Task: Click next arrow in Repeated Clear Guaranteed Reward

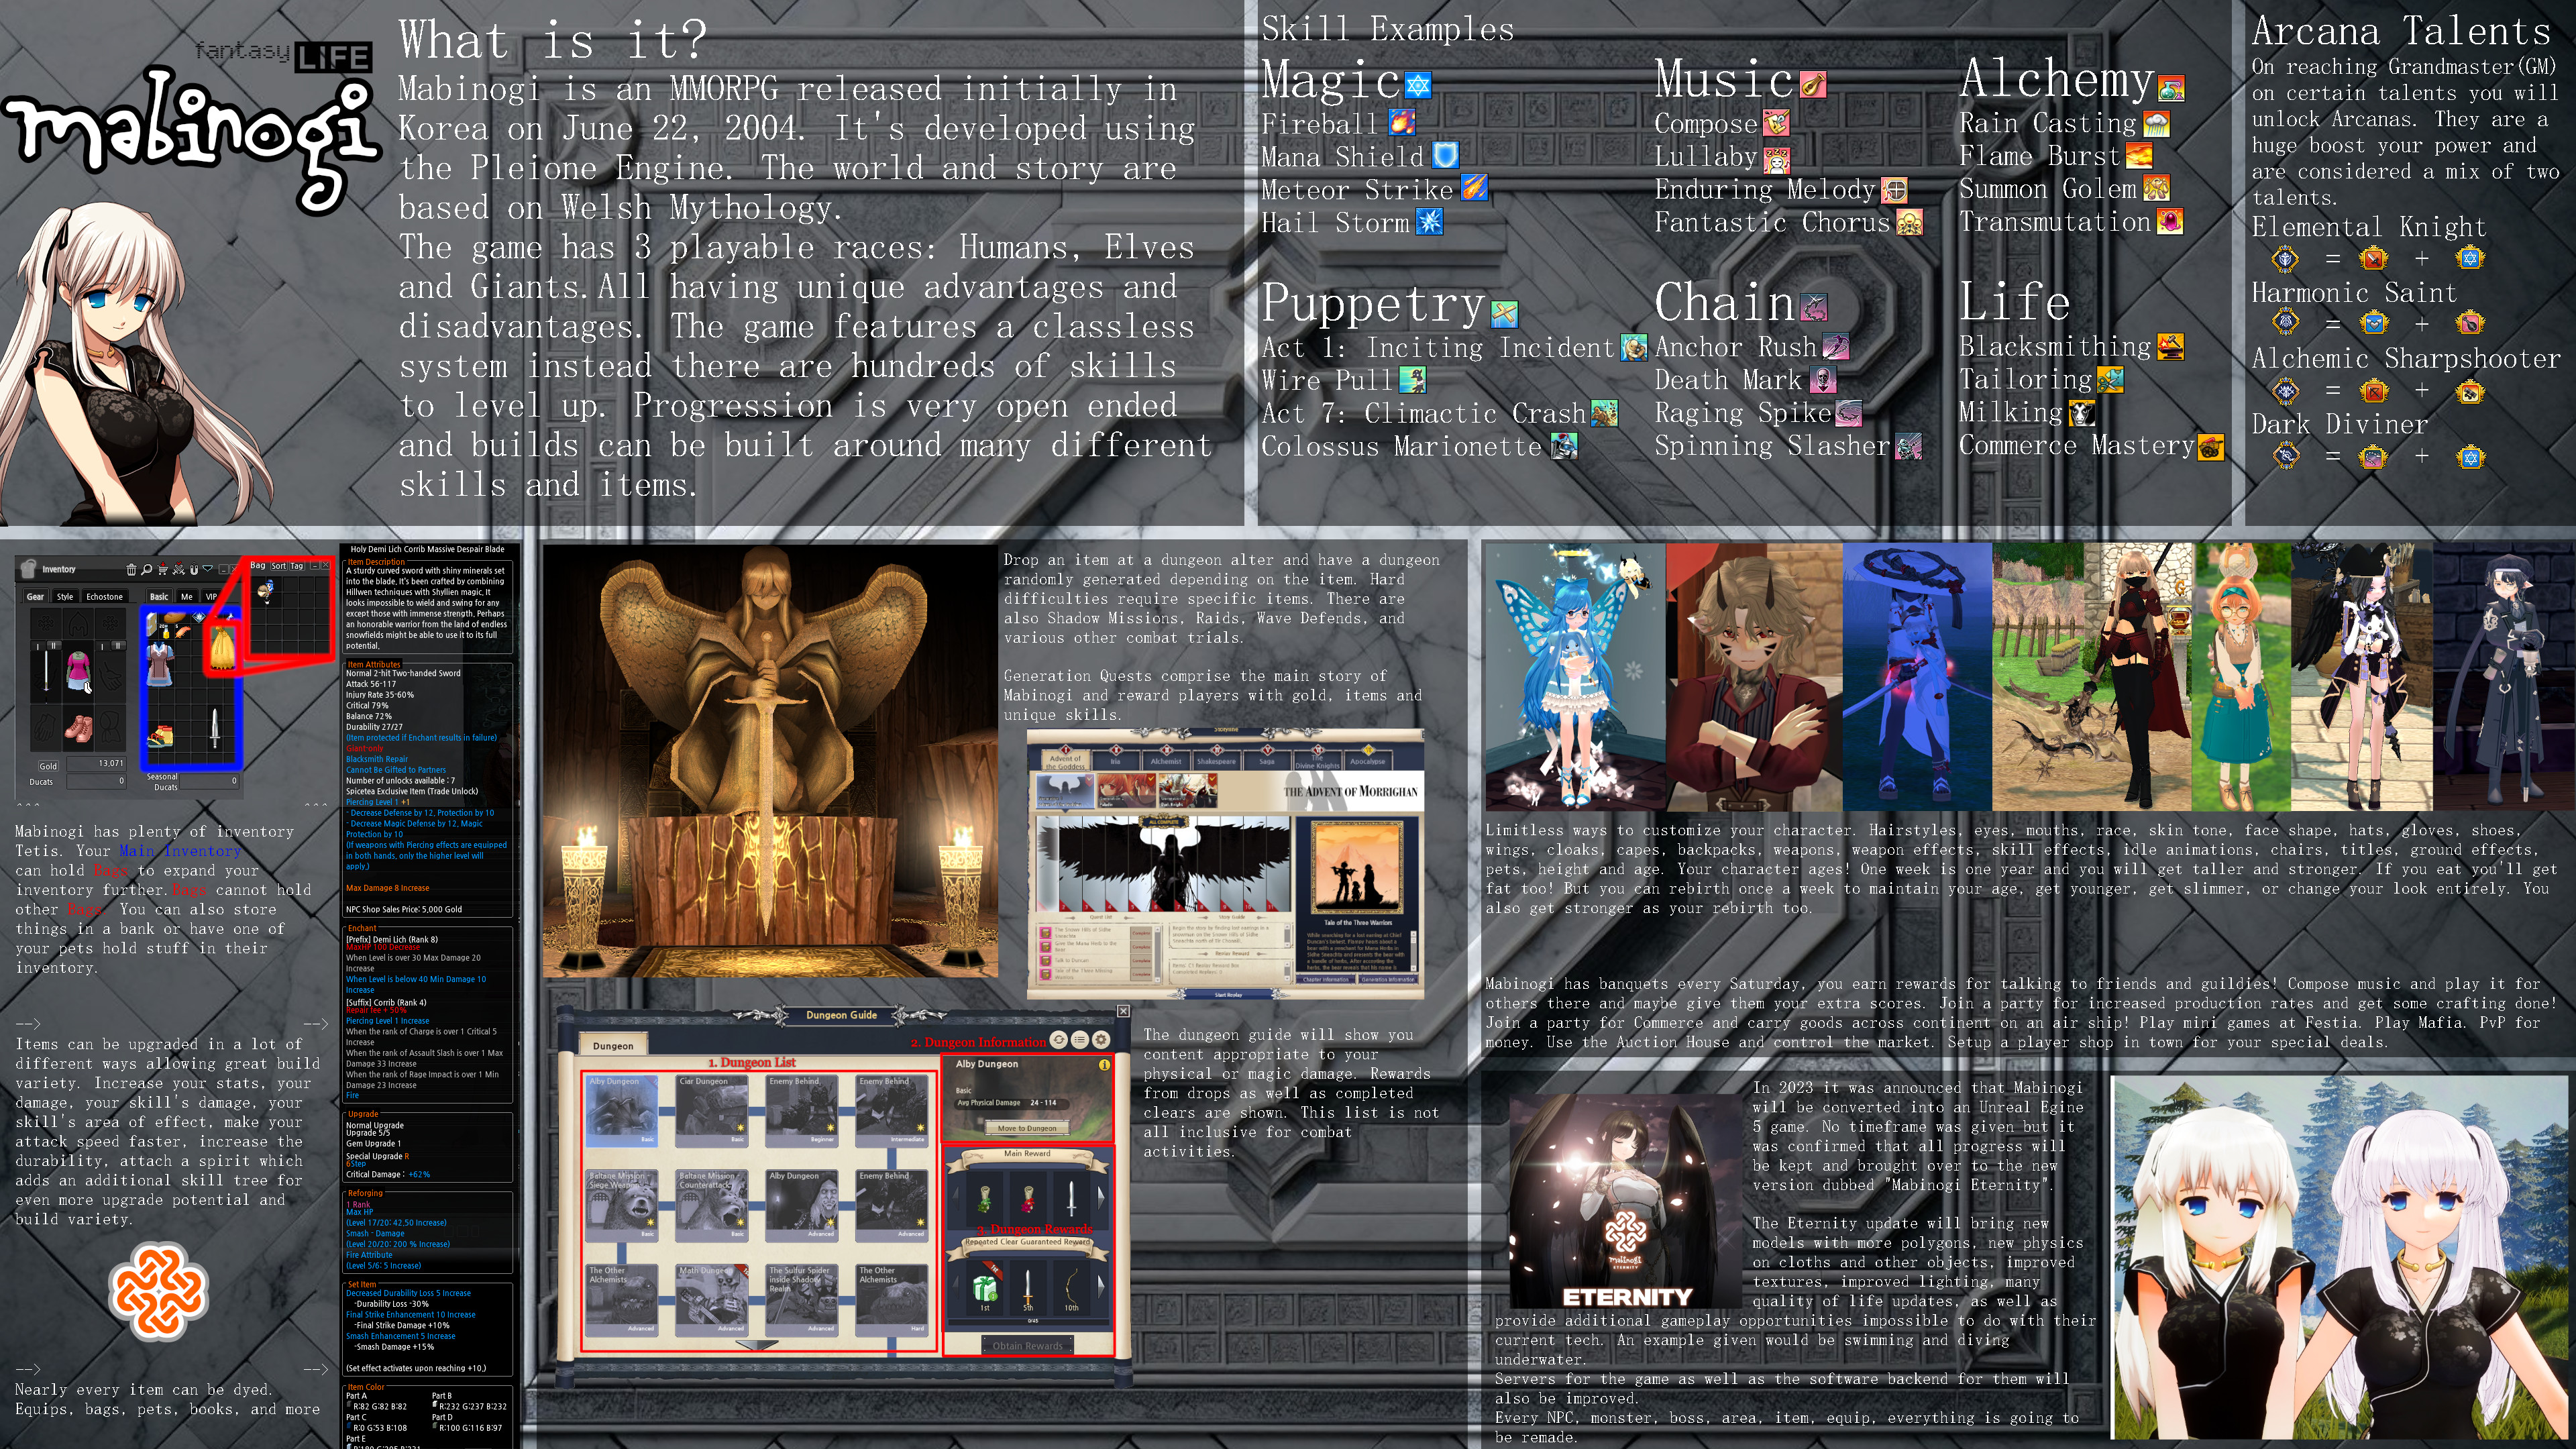Action: 1101,1287
